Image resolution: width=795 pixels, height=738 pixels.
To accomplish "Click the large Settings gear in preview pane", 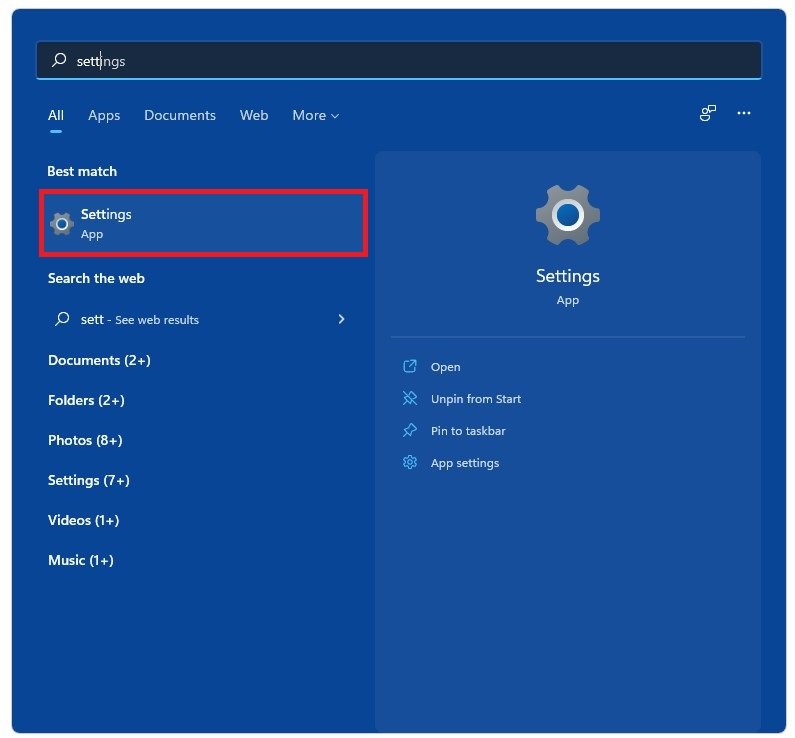I will 567,215.
